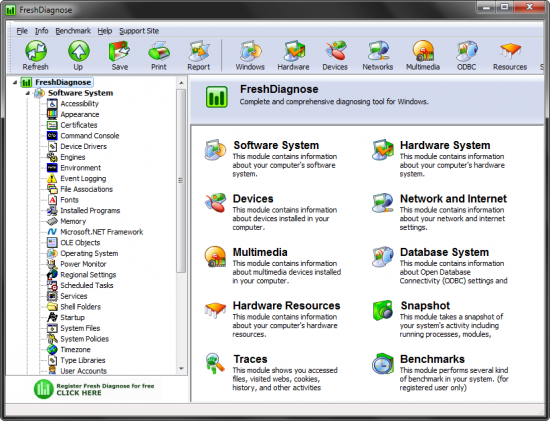Screen dimensions: 550x421
Task: Open the ODBC toolbar icon
Action: [x=467, y=51]
